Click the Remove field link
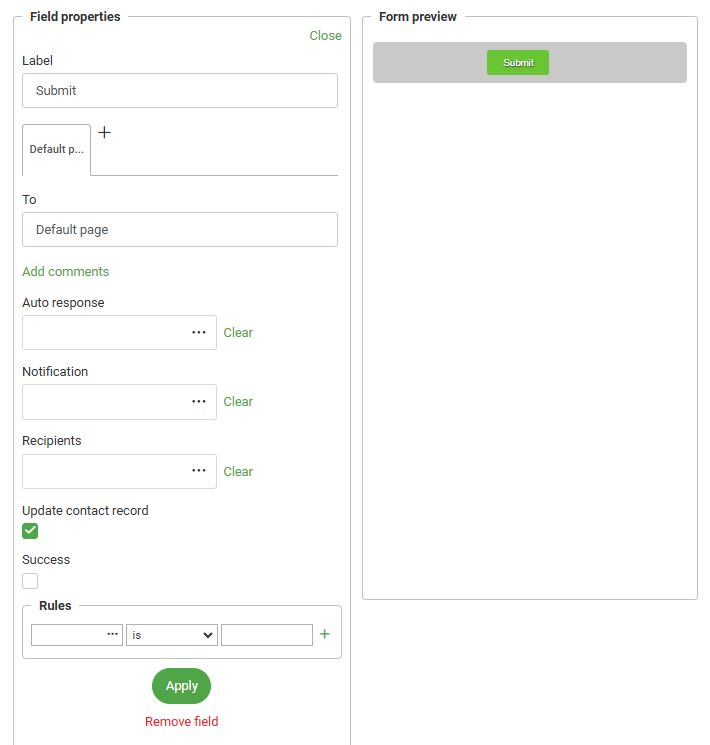This screenshot has width=710, height=745. pos(181,722)
